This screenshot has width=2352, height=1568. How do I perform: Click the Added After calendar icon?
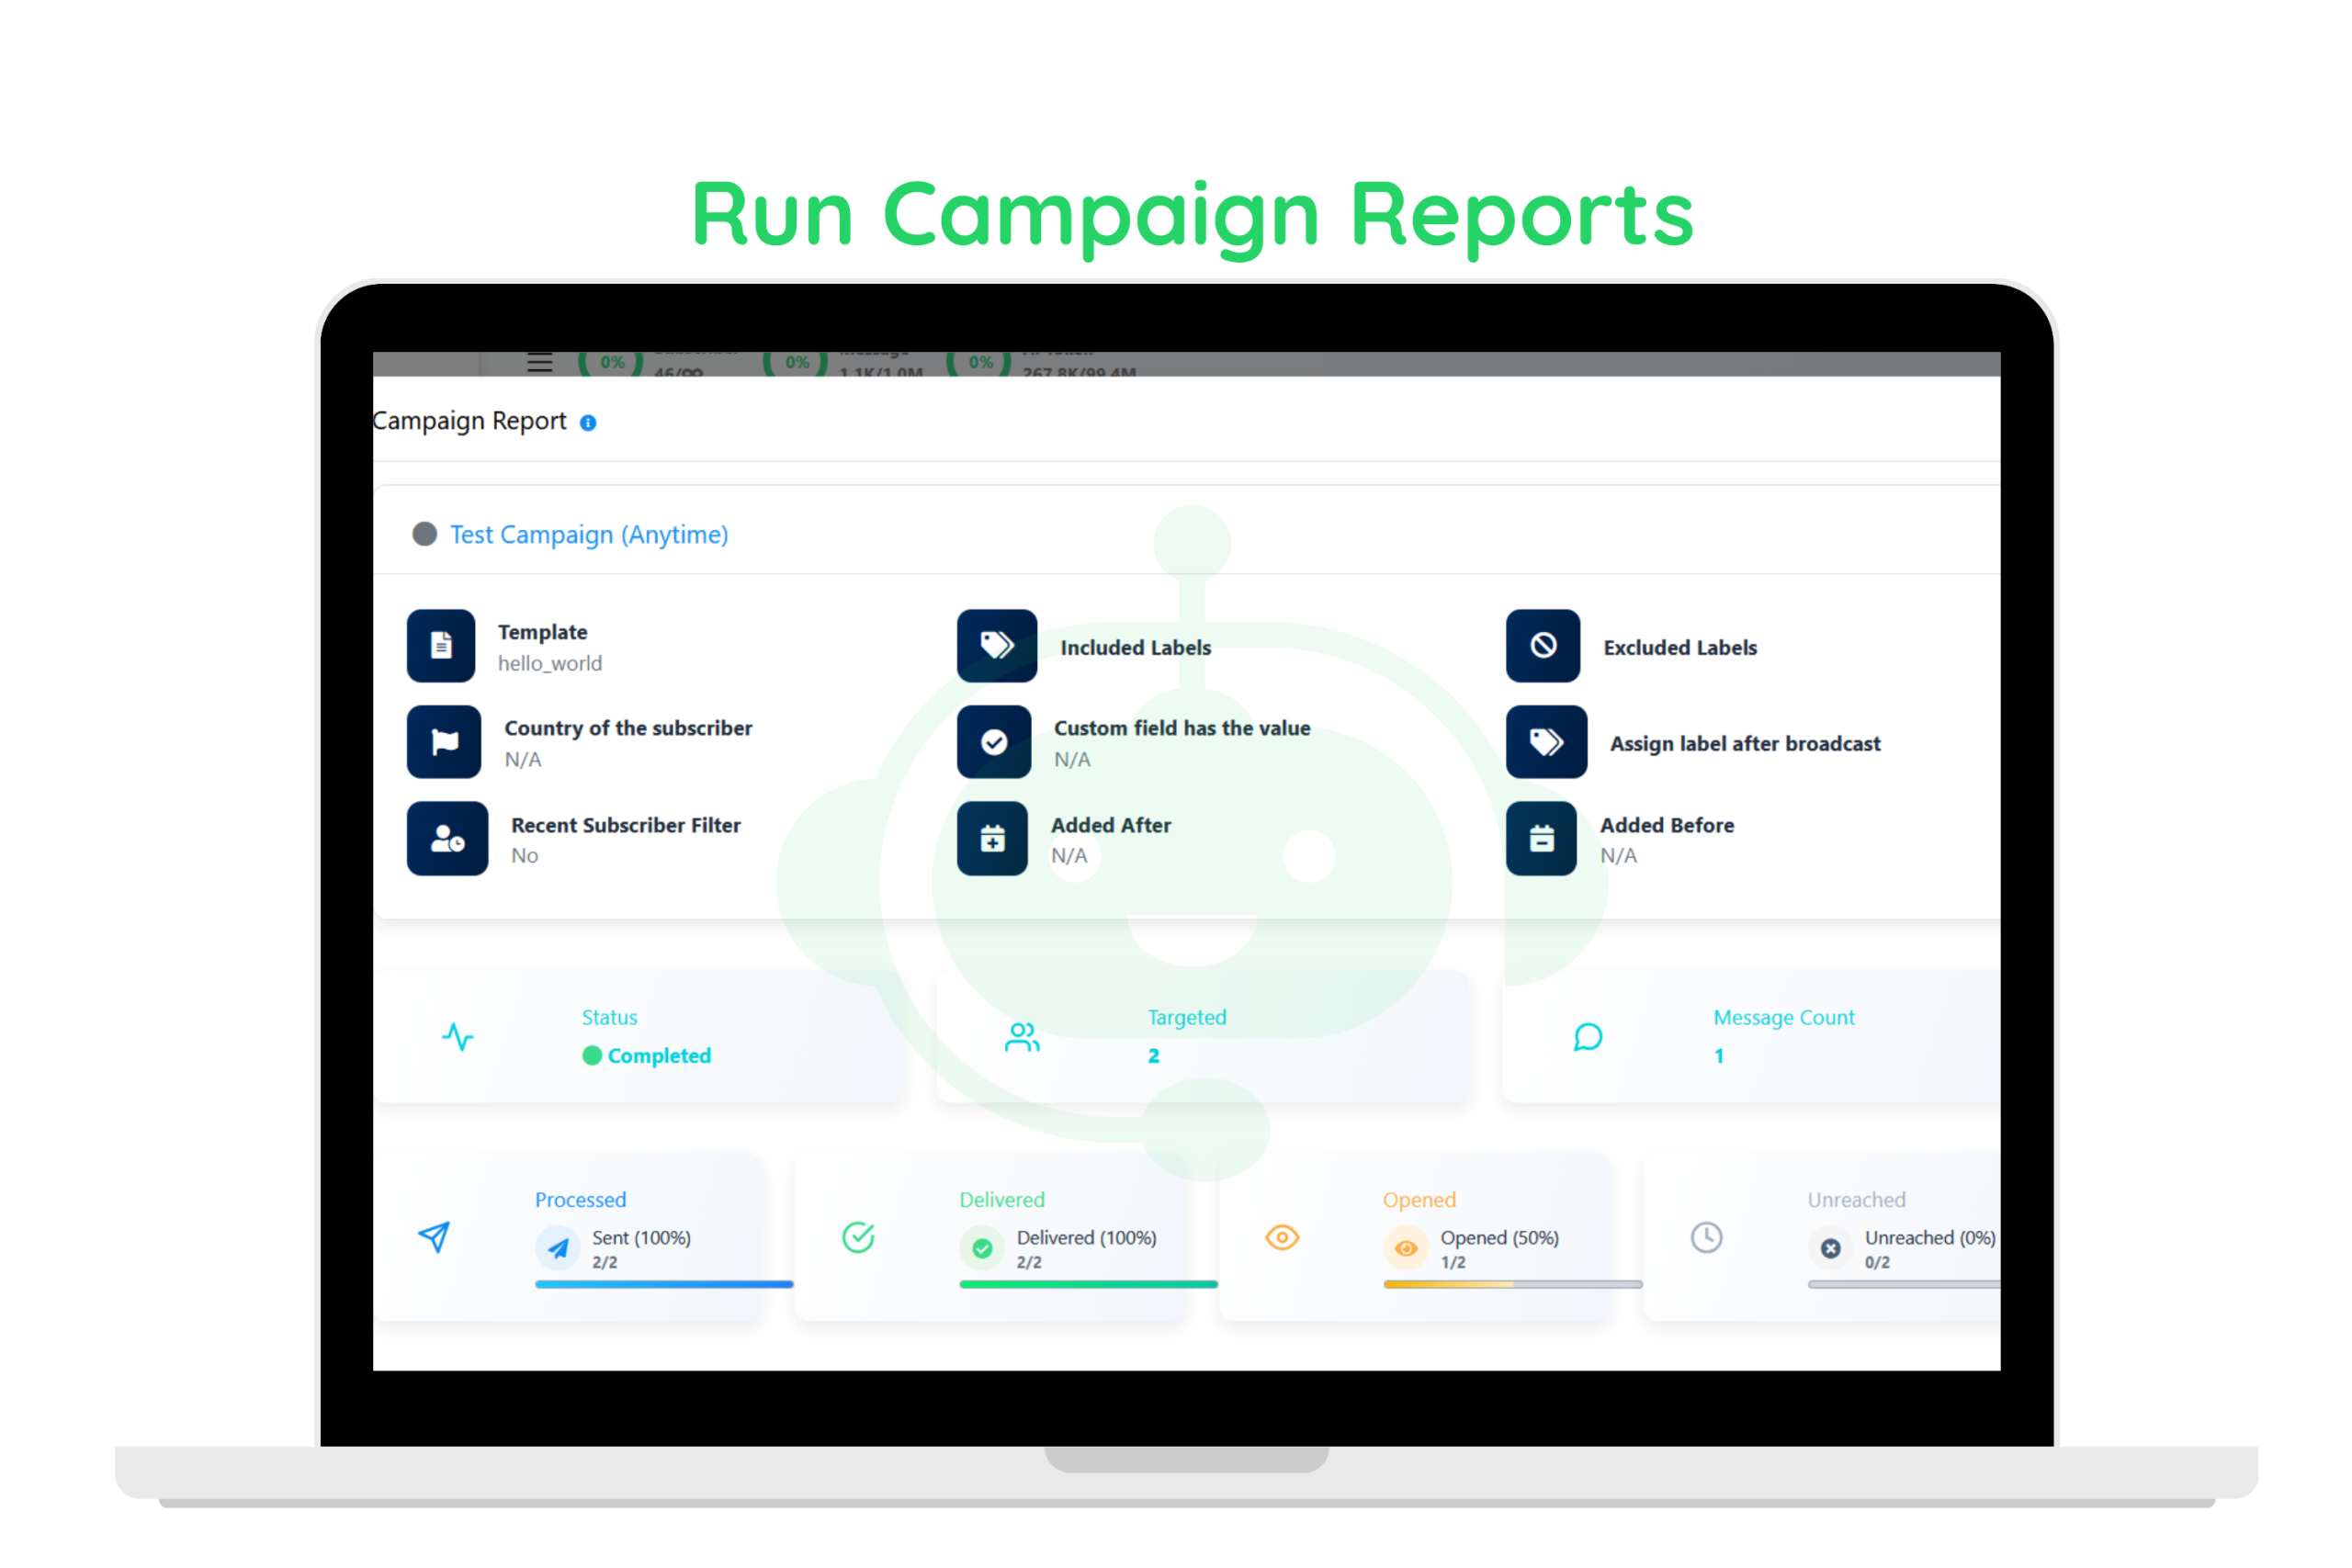[x=992, y=839]
